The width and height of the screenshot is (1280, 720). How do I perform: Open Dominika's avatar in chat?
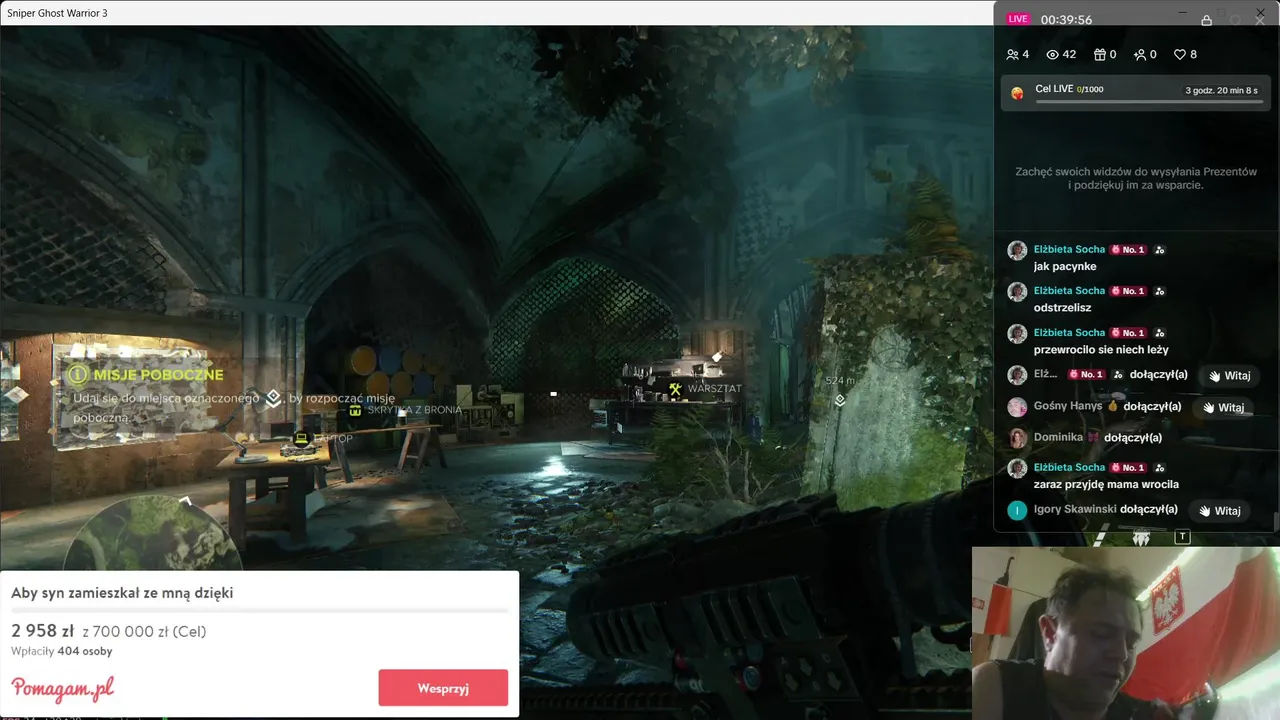click(1017, 438)
